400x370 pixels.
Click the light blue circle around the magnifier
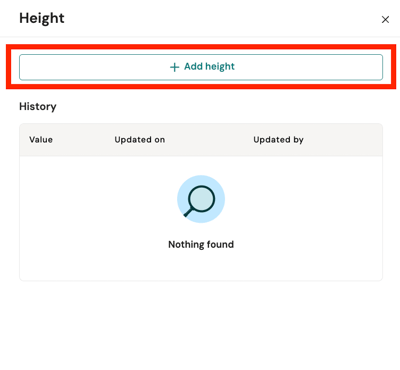point(201,199)
